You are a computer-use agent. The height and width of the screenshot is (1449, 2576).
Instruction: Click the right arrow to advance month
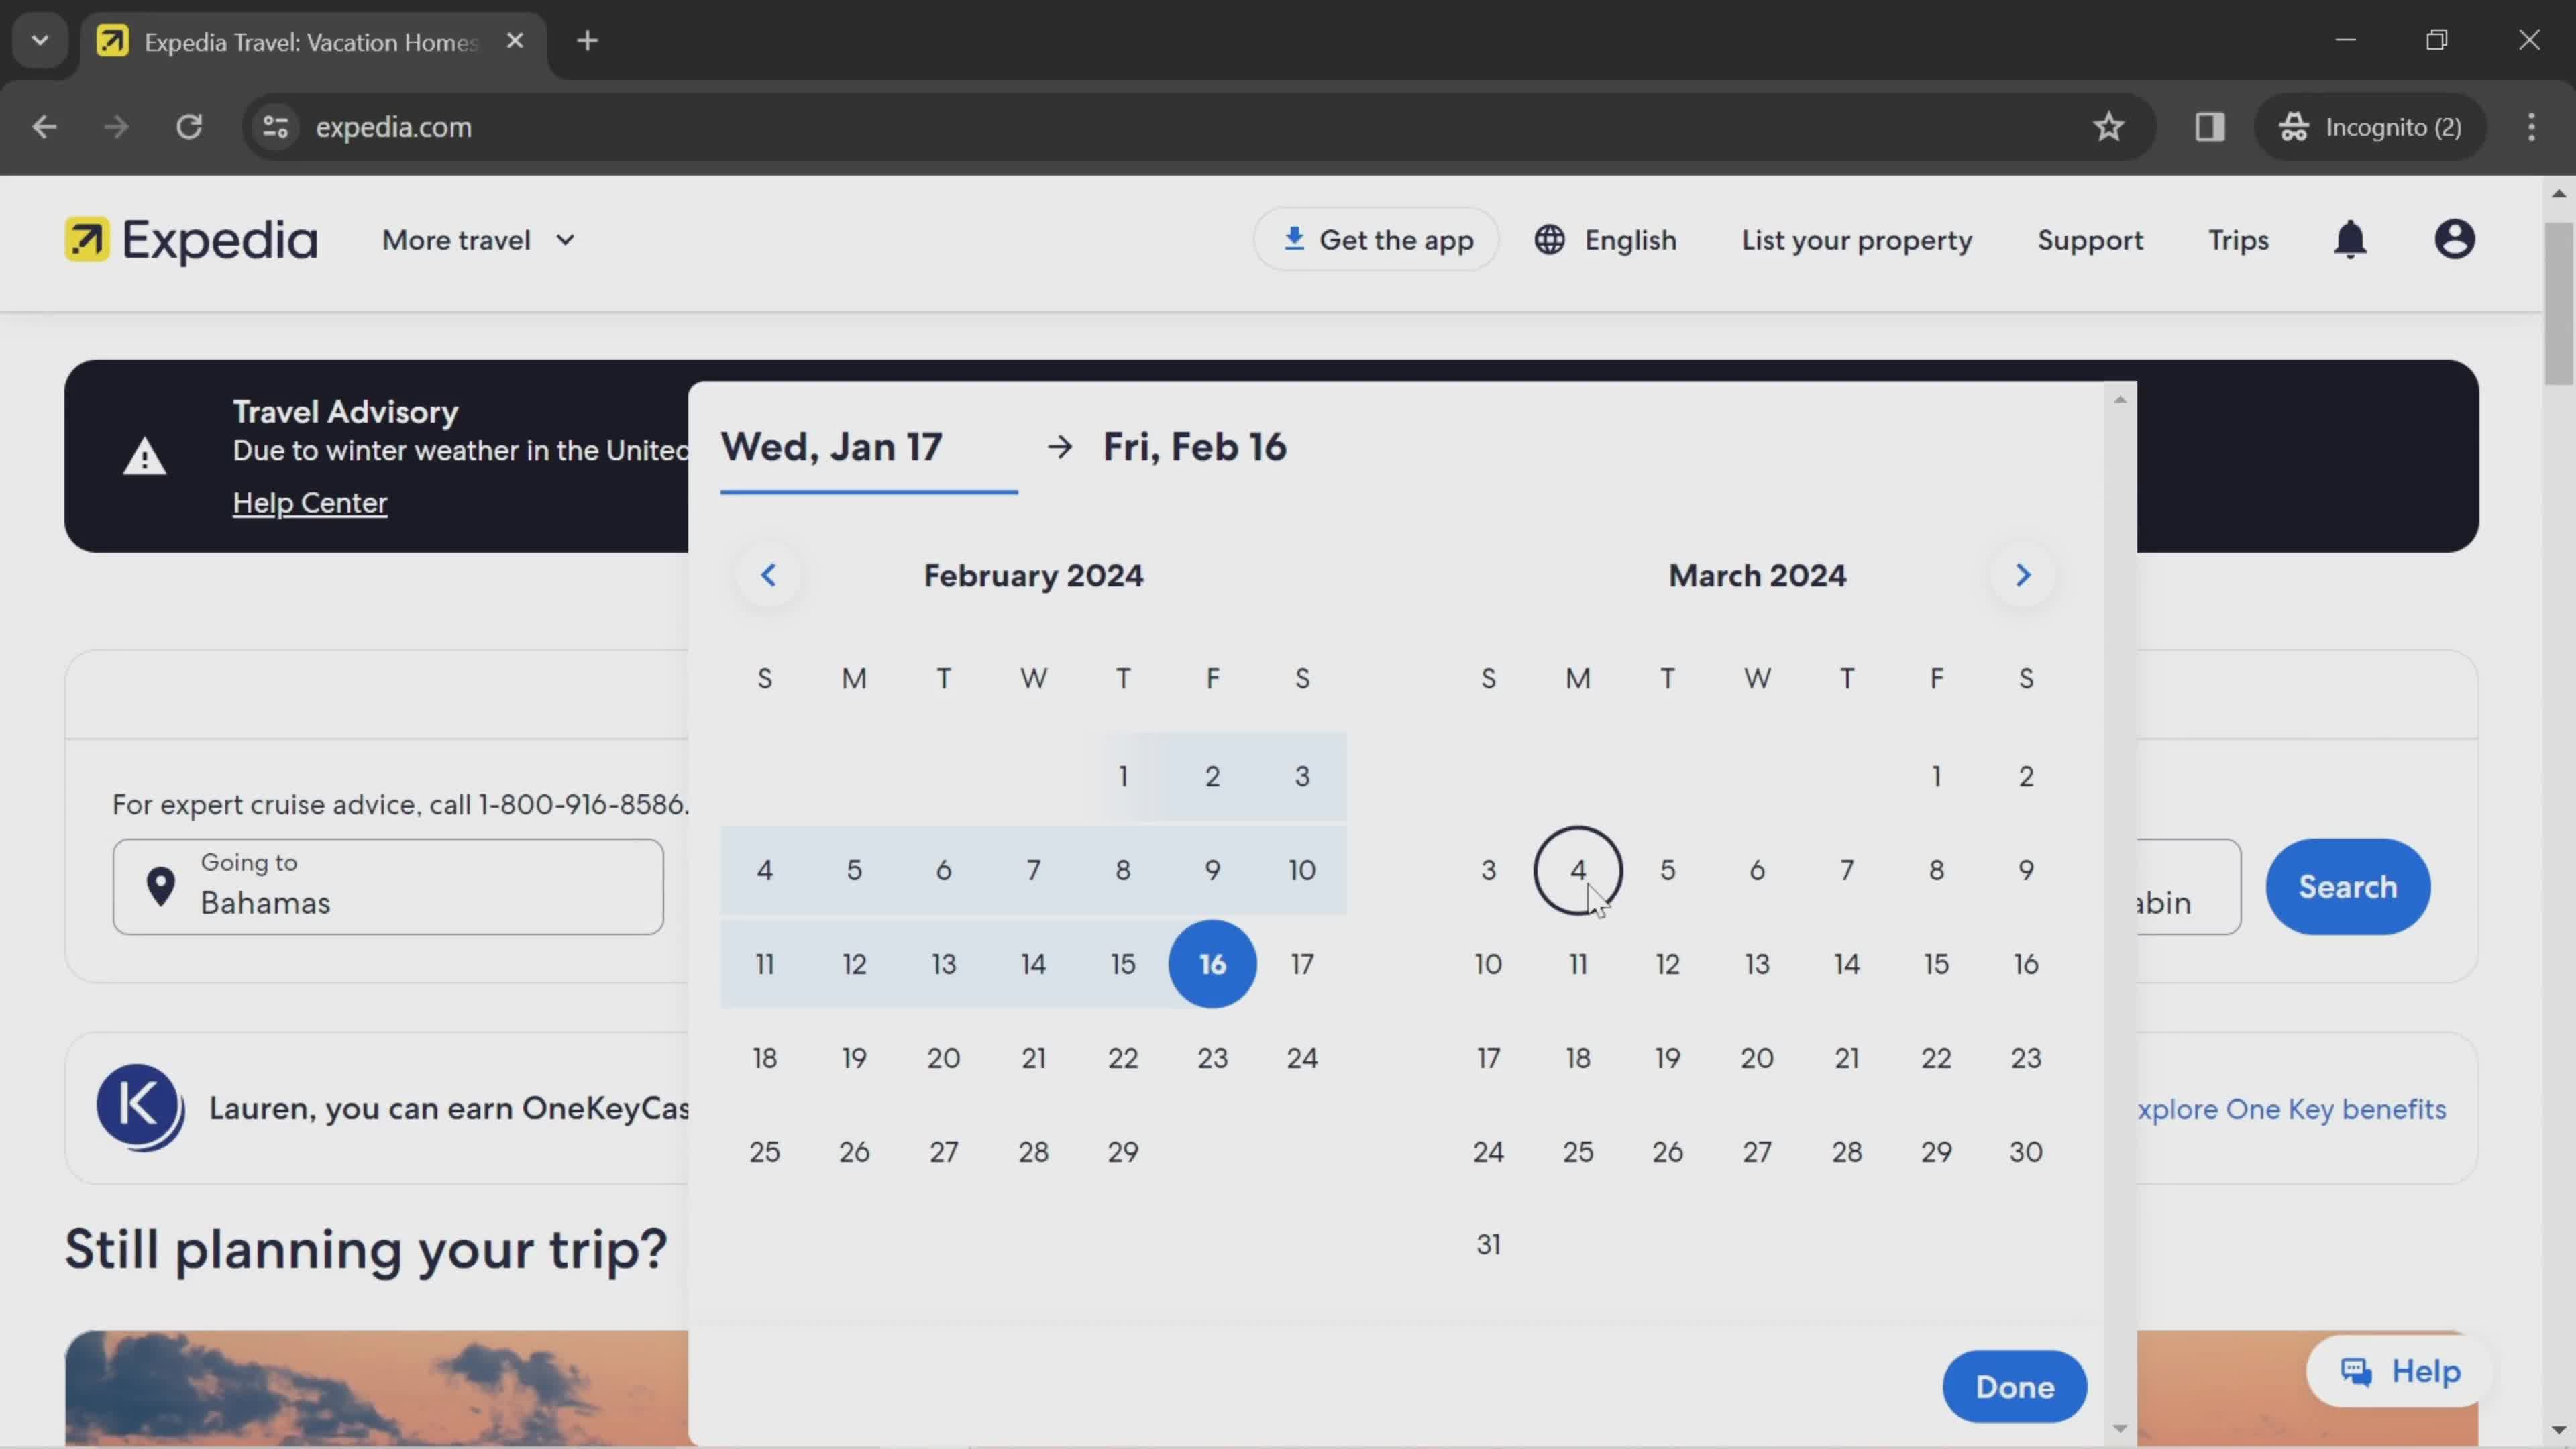click(2023, 575)
